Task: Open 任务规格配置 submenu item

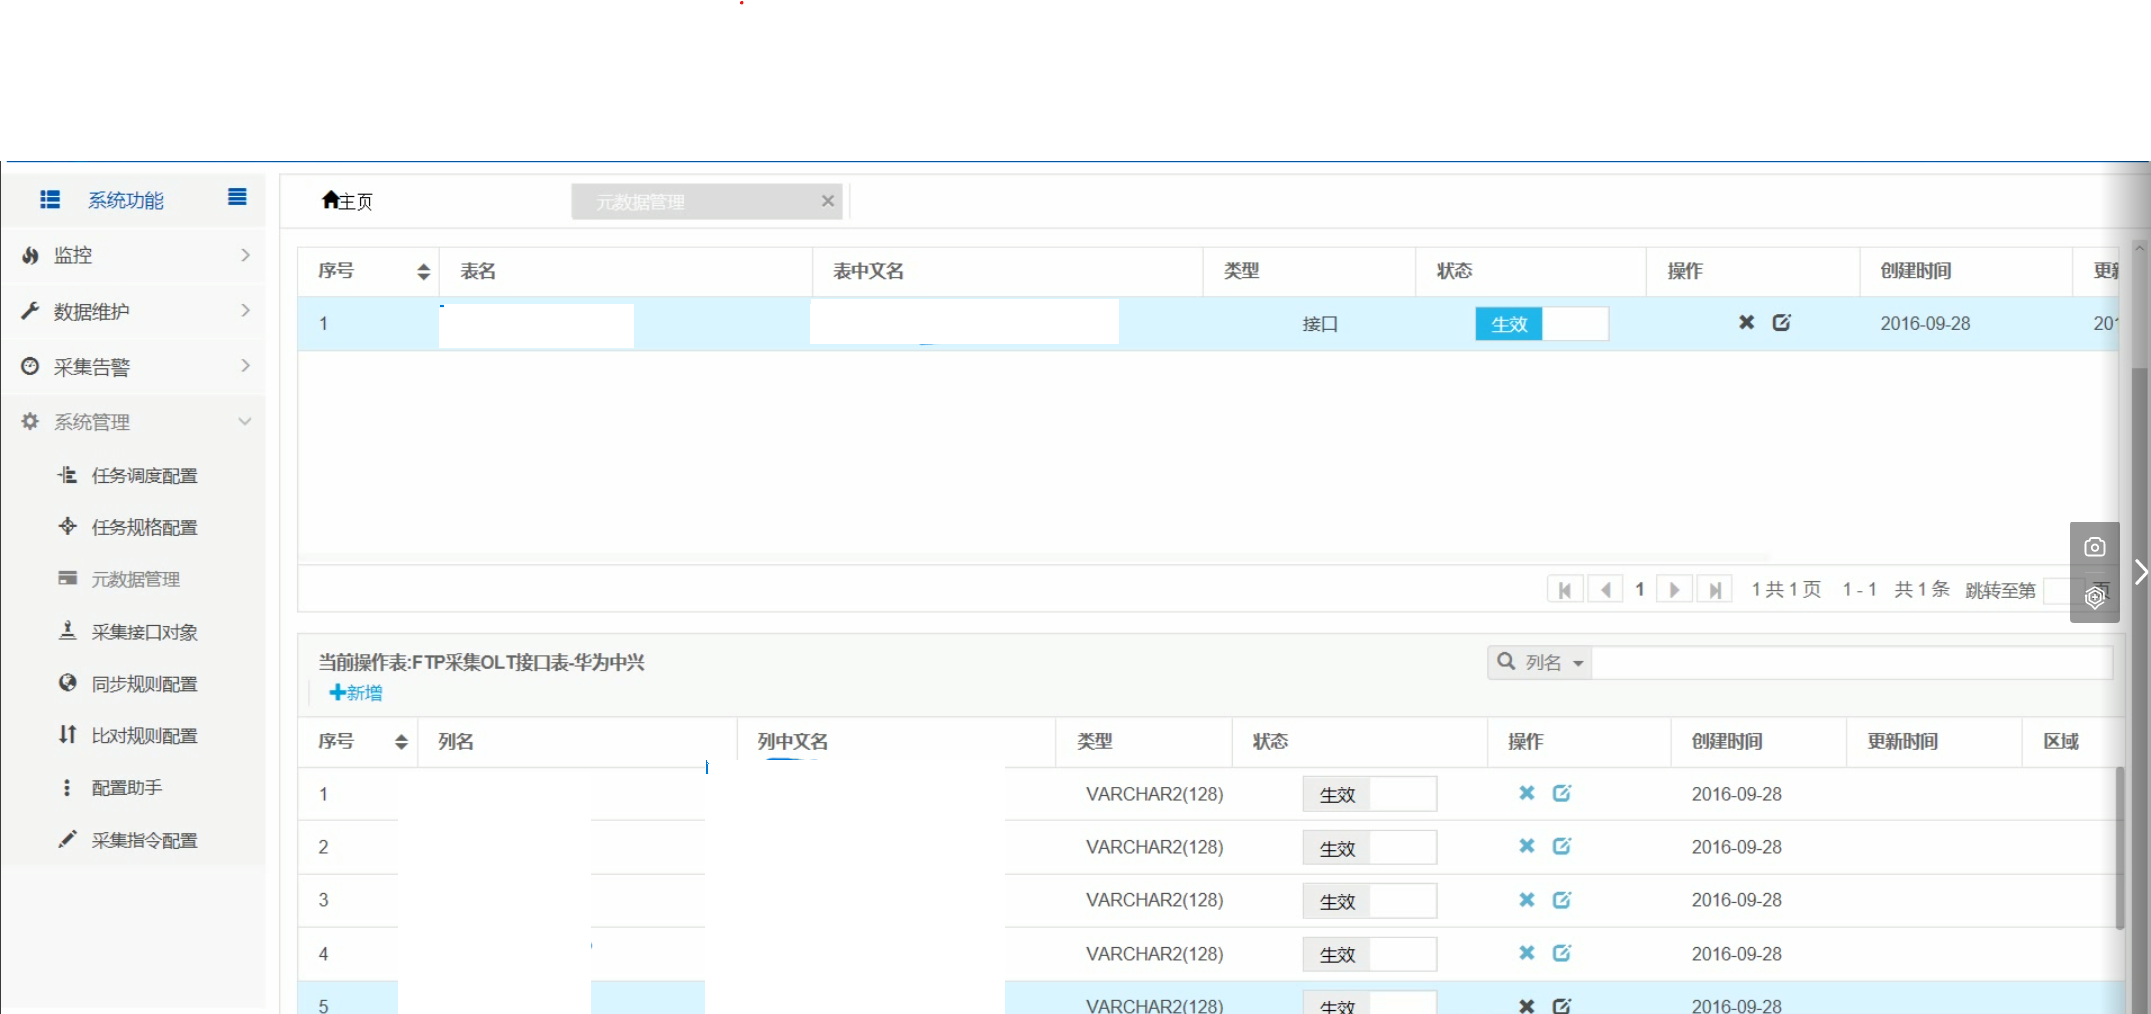Action: pos(144,528)
